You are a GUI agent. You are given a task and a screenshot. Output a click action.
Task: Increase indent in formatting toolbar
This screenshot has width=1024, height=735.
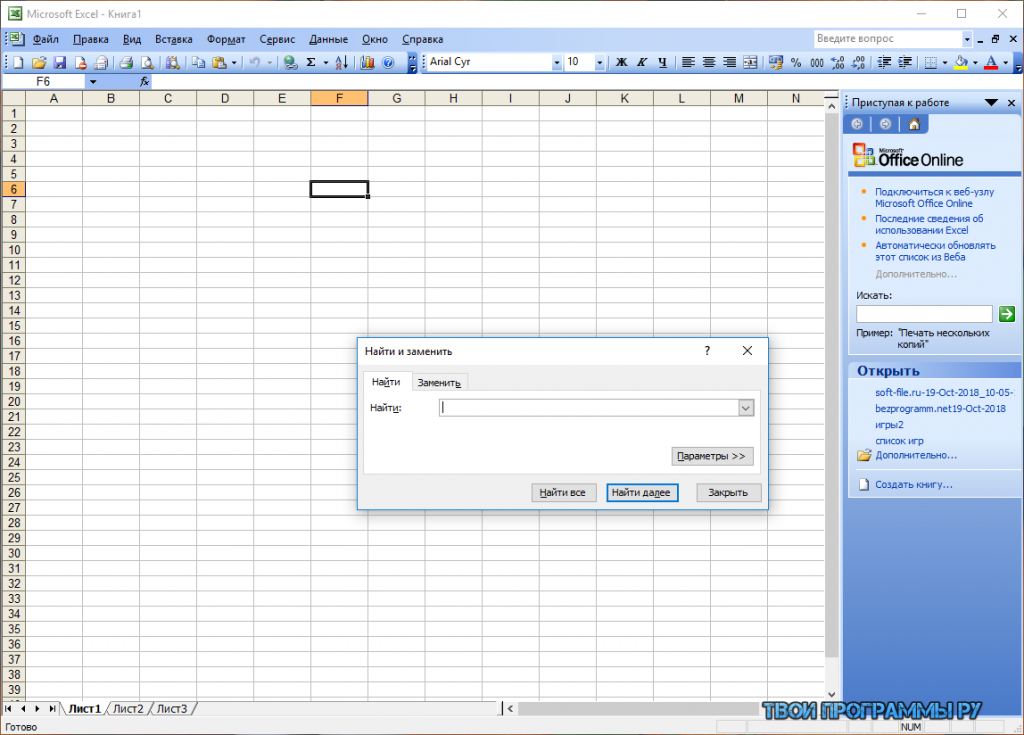pyautogui.click(x=905, y=63)
